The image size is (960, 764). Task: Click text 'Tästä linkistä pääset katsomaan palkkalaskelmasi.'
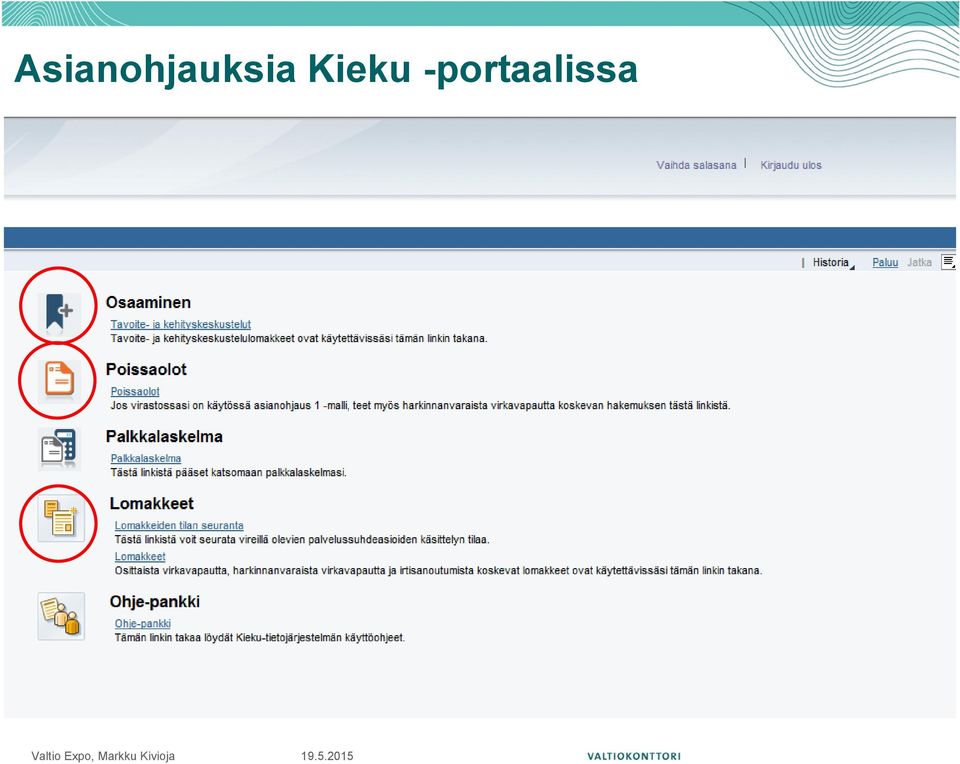point(228,473)
